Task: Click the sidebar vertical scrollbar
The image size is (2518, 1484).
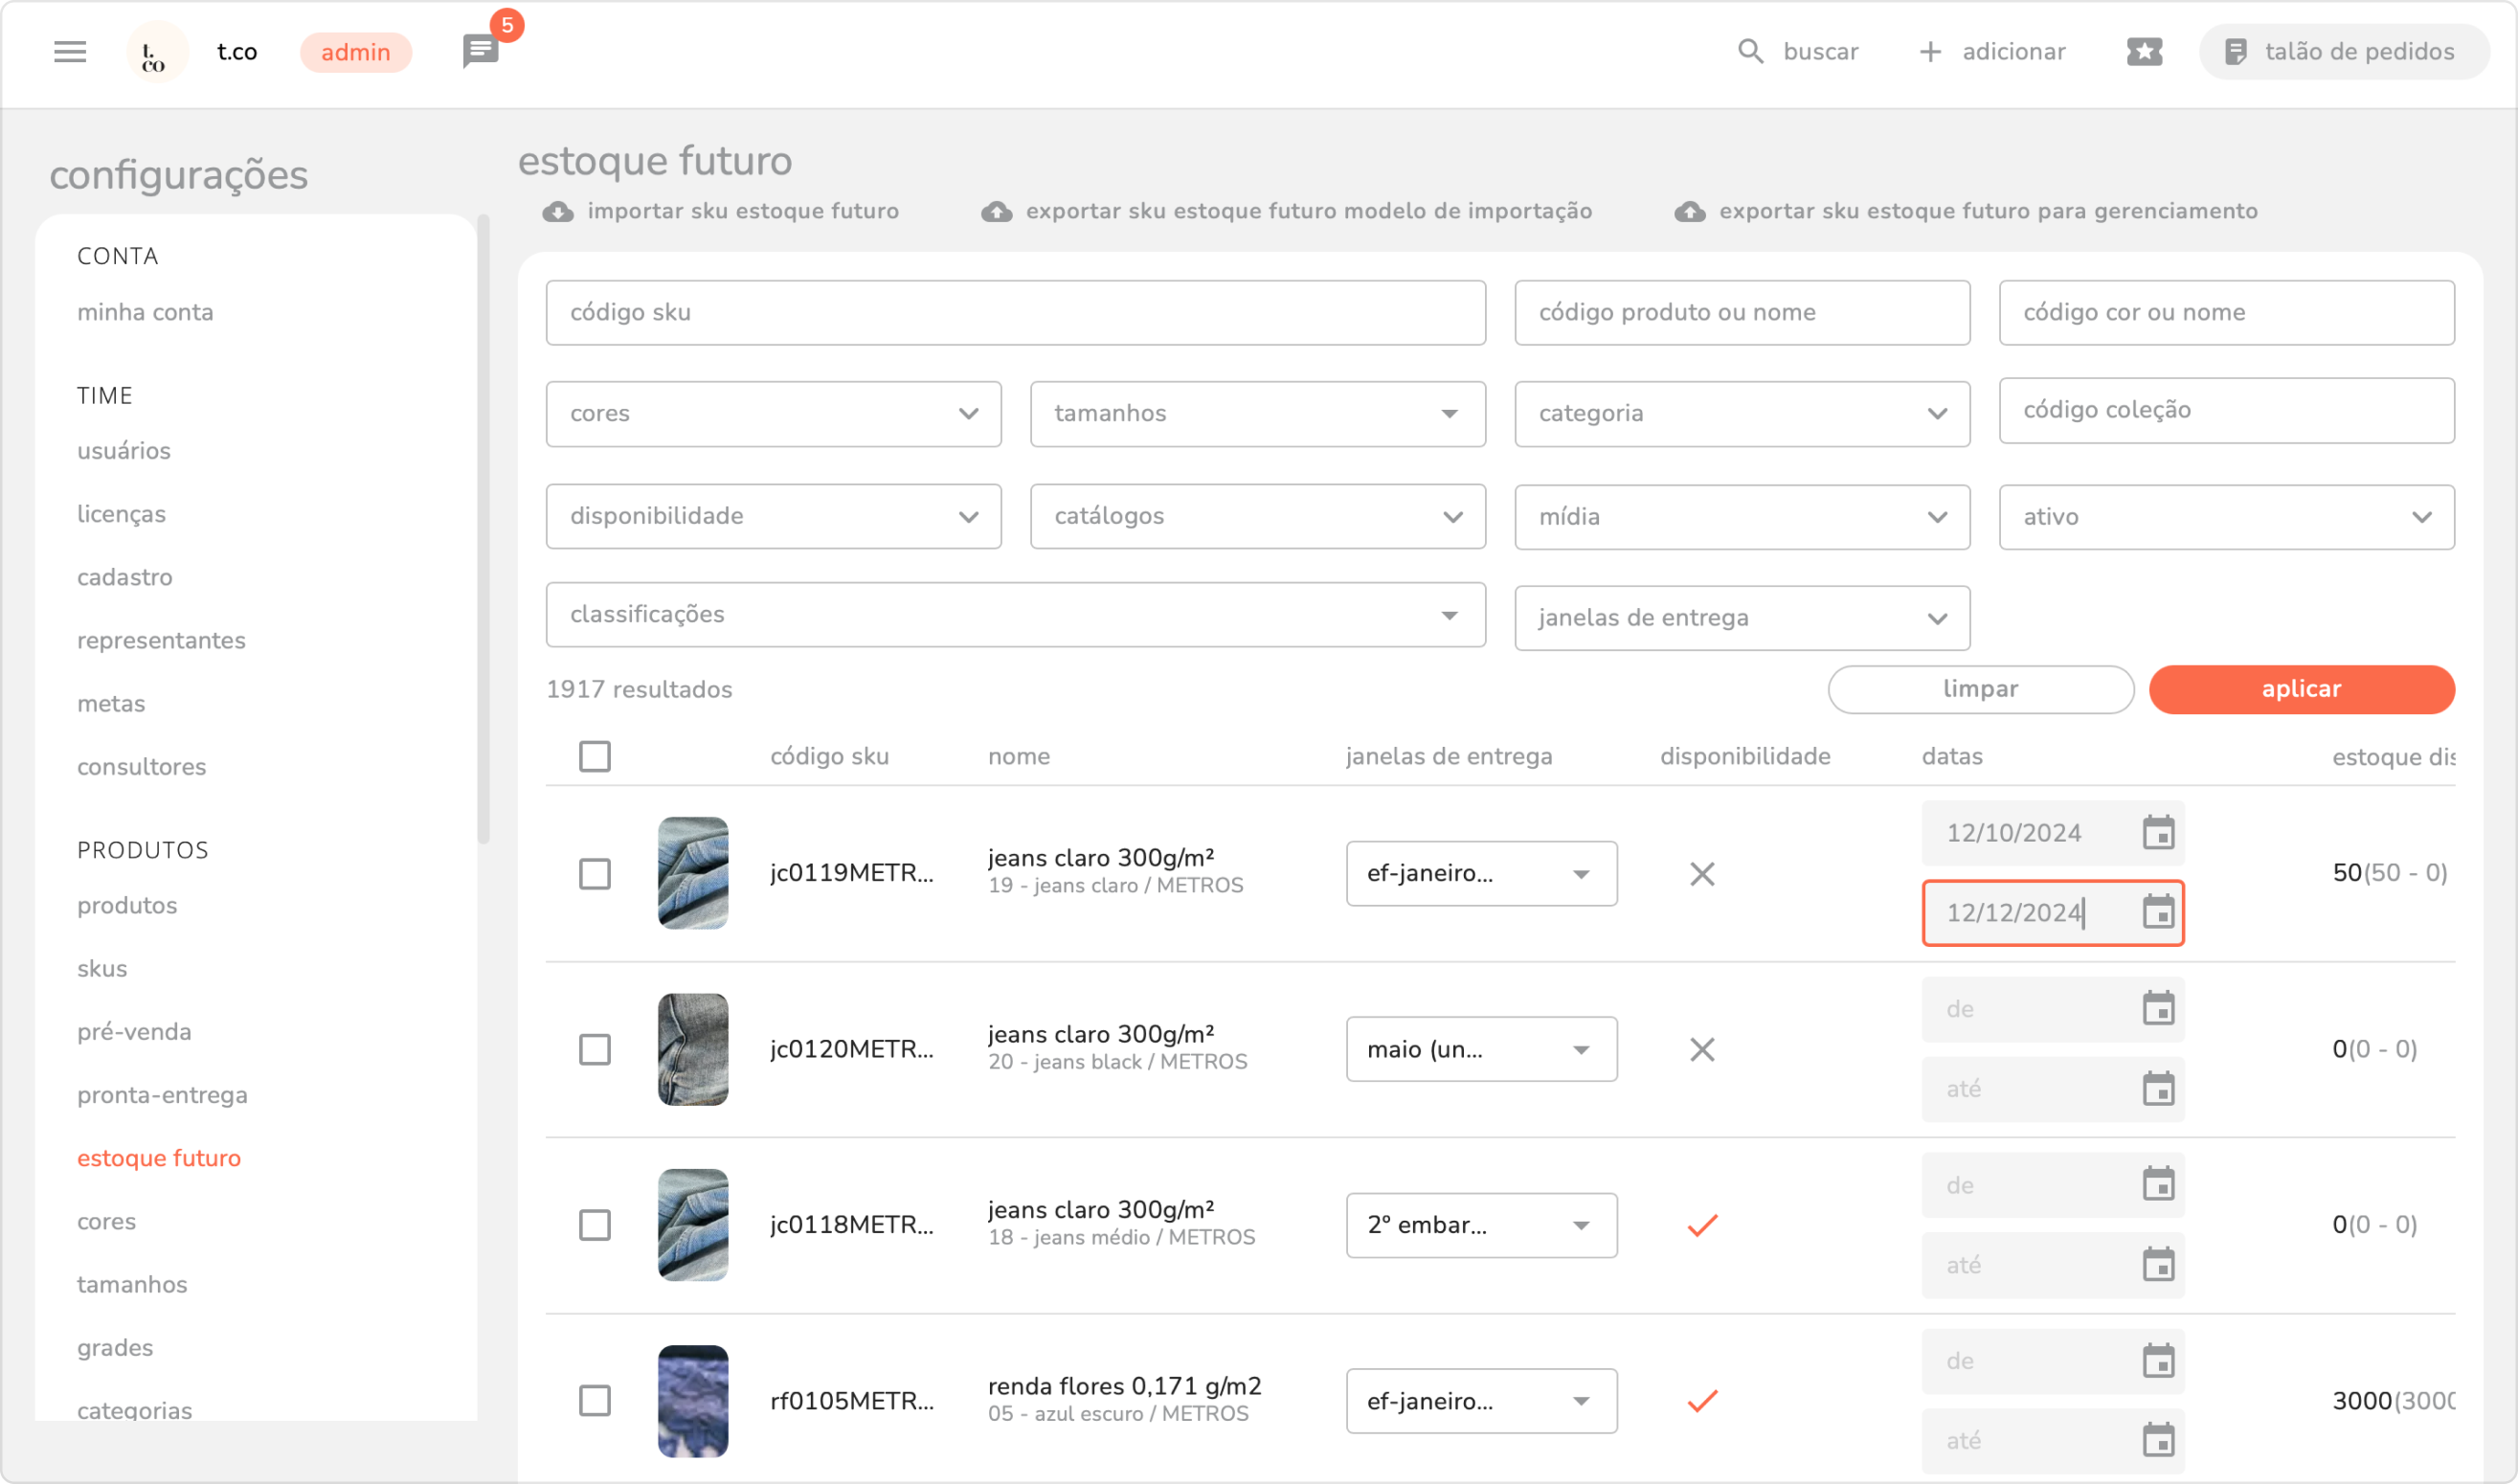Action: coord(484,530)
